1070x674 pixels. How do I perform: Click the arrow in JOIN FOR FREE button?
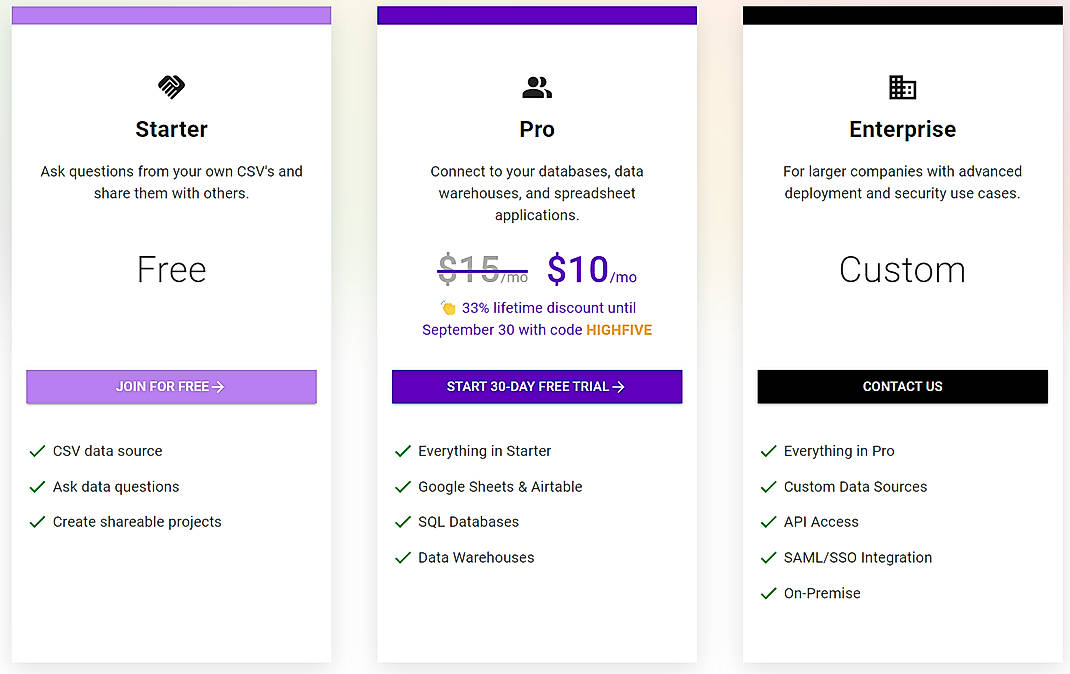pos(217,387)
